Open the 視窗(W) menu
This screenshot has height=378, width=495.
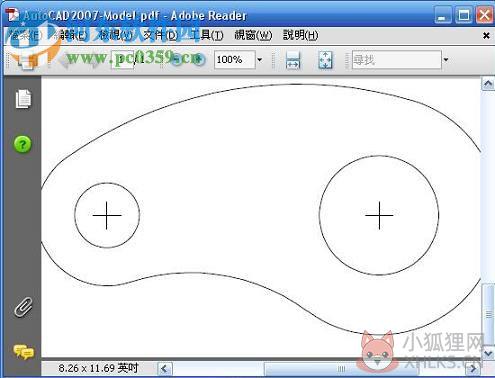point(253,35)
